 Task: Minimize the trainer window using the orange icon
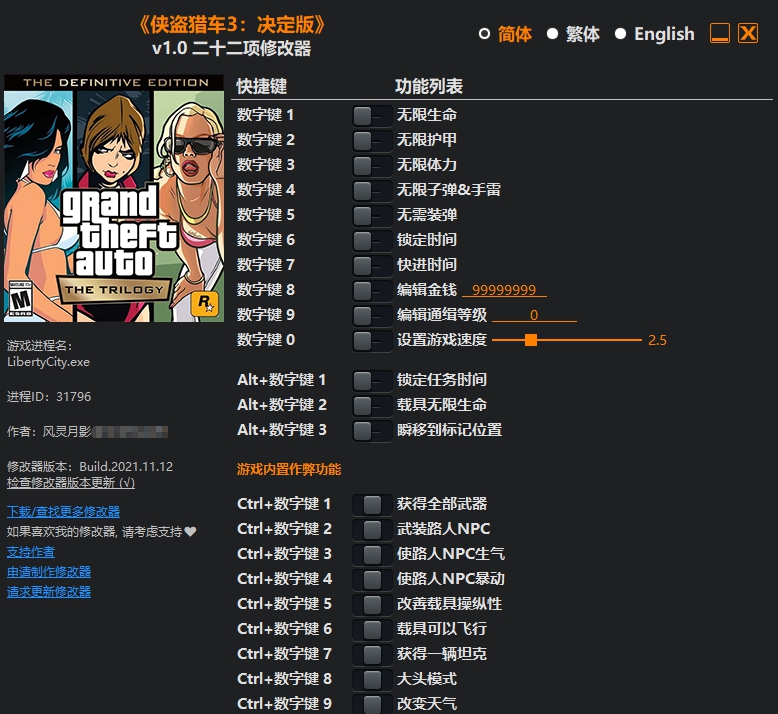[x=720, y=33]
